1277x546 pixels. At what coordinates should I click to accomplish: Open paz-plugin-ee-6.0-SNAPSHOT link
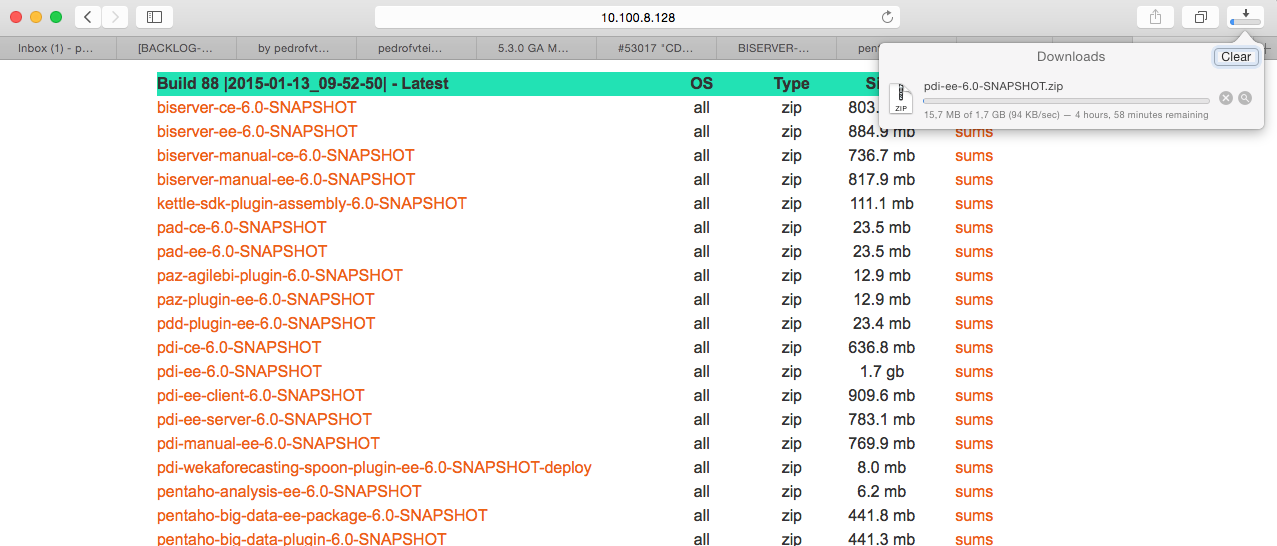[266, 299]
